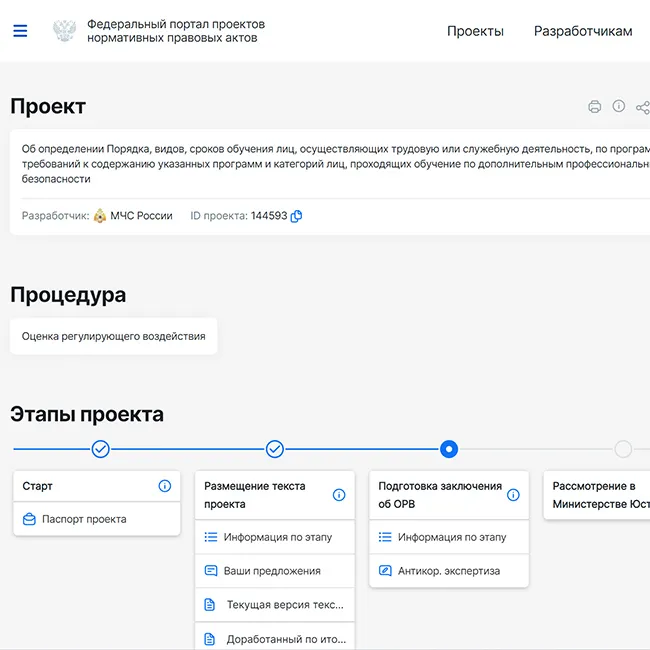The height and width of the screenshot is (650, 650).
Task: Click the Старт stage card header
Action: [97, 486]
